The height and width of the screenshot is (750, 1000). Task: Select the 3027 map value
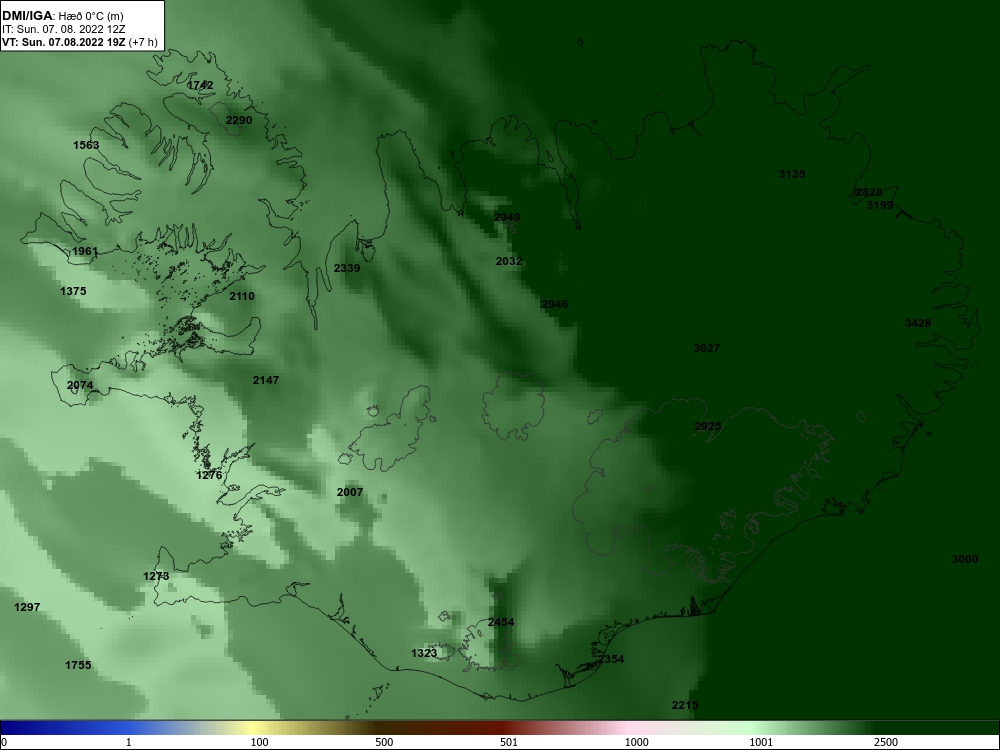707,348
